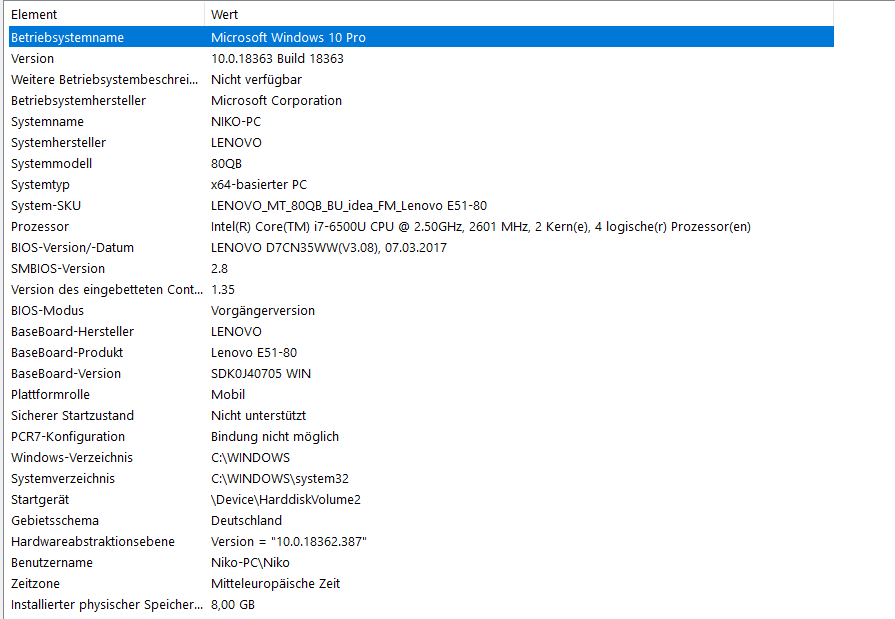The image size is (895, 619).
Task: Click the value SDK0J40705 WIN
Action: click(x=261, y=374)
